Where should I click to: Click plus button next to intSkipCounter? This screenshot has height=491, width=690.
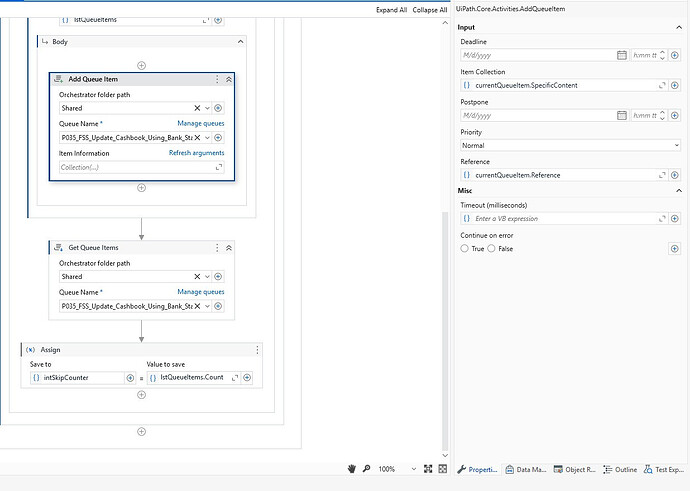[130, 377]
